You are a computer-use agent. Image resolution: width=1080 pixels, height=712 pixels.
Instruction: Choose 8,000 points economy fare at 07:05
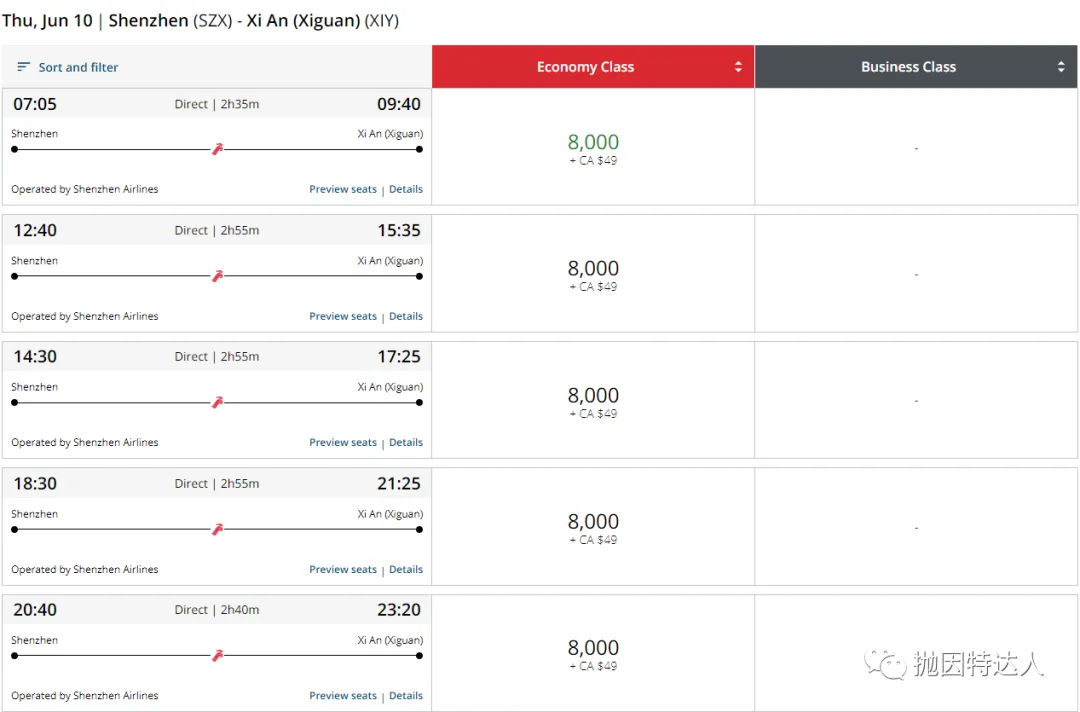593,147
